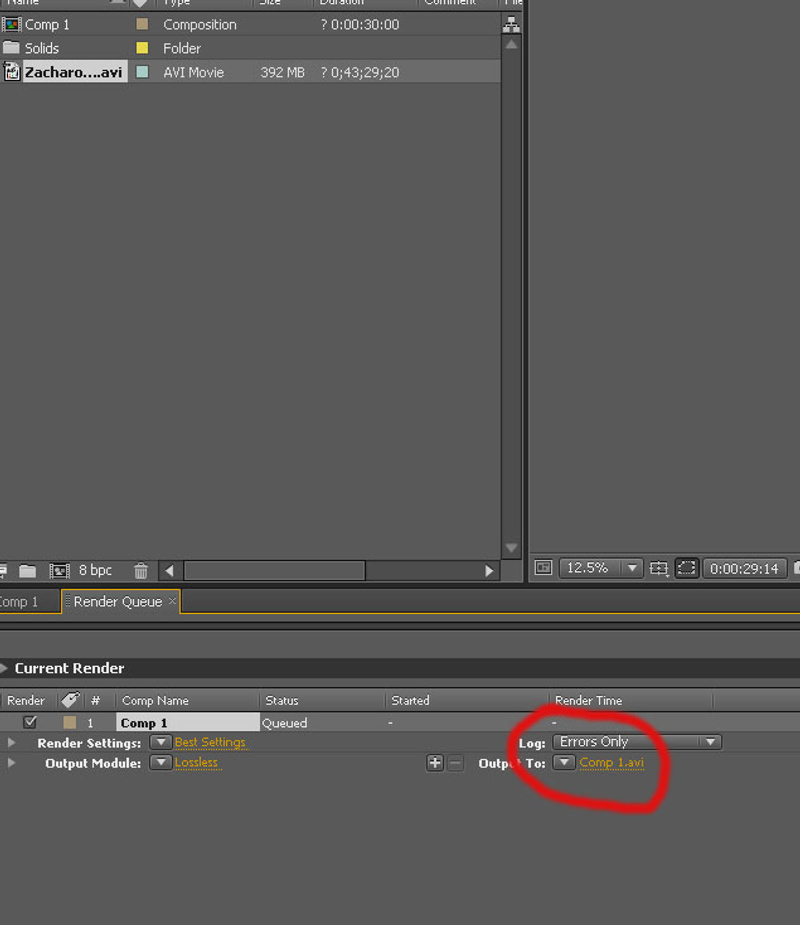The height and width of the screenshot is (925, 800).
Task: Click the Solids folder icon
Action: 11,48
